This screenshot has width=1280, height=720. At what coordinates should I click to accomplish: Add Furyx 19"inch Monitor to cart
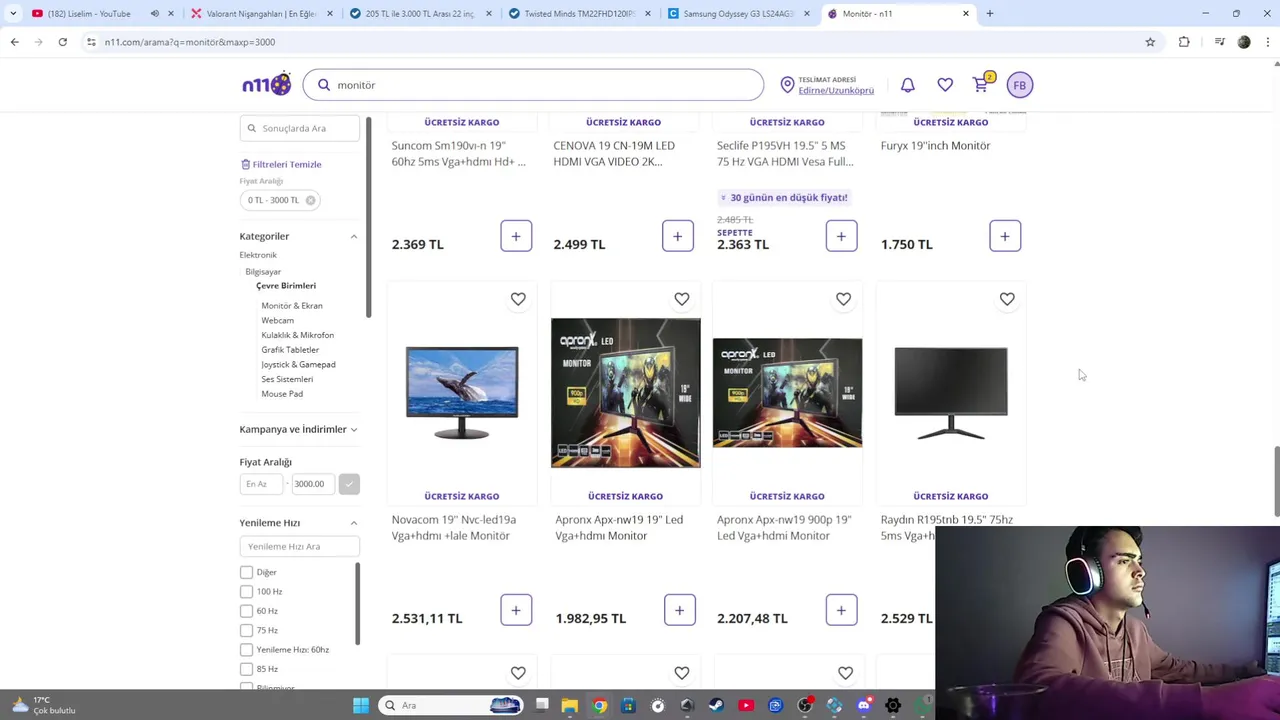click(1005, 237)
